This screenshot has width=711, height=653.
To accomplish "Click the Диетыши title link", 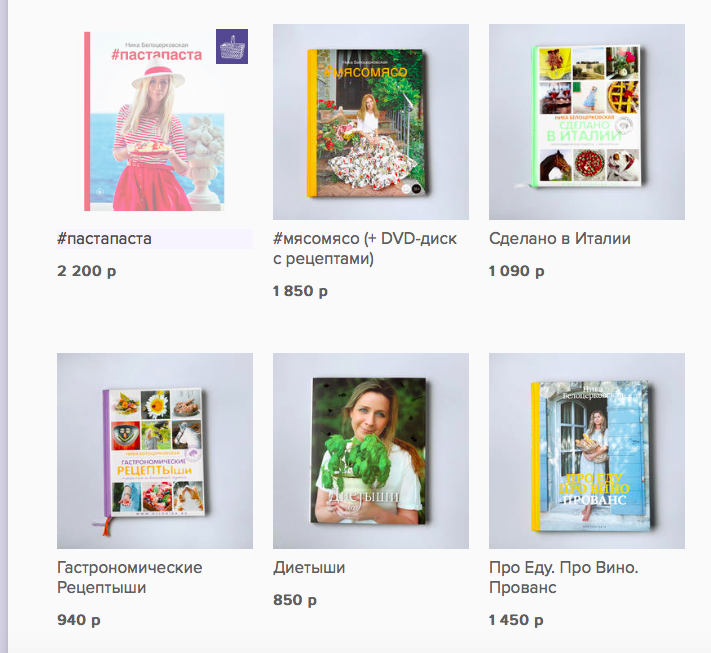I will 309,568.
